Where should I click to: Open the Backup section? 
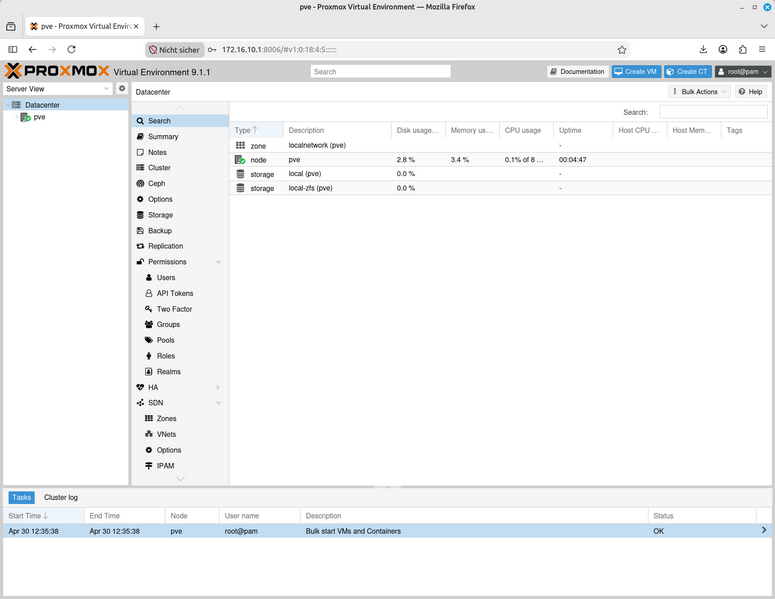(180, 230)
